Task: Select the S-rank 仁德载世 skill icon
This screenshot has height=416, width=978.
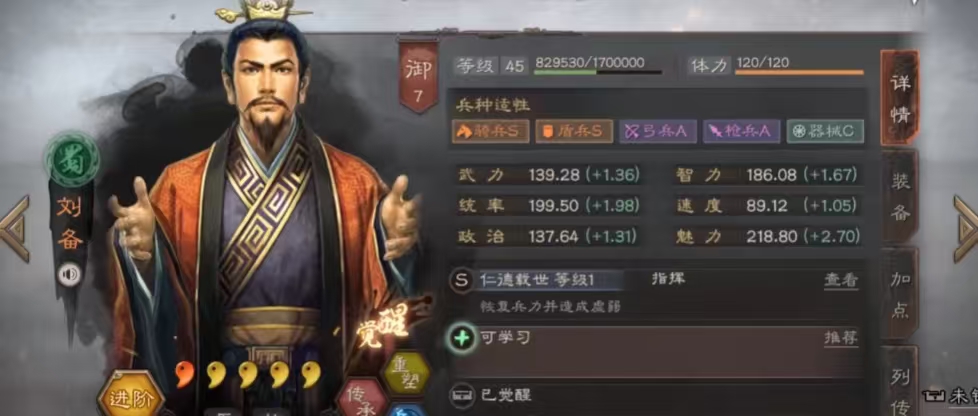Action: point(461,281)
